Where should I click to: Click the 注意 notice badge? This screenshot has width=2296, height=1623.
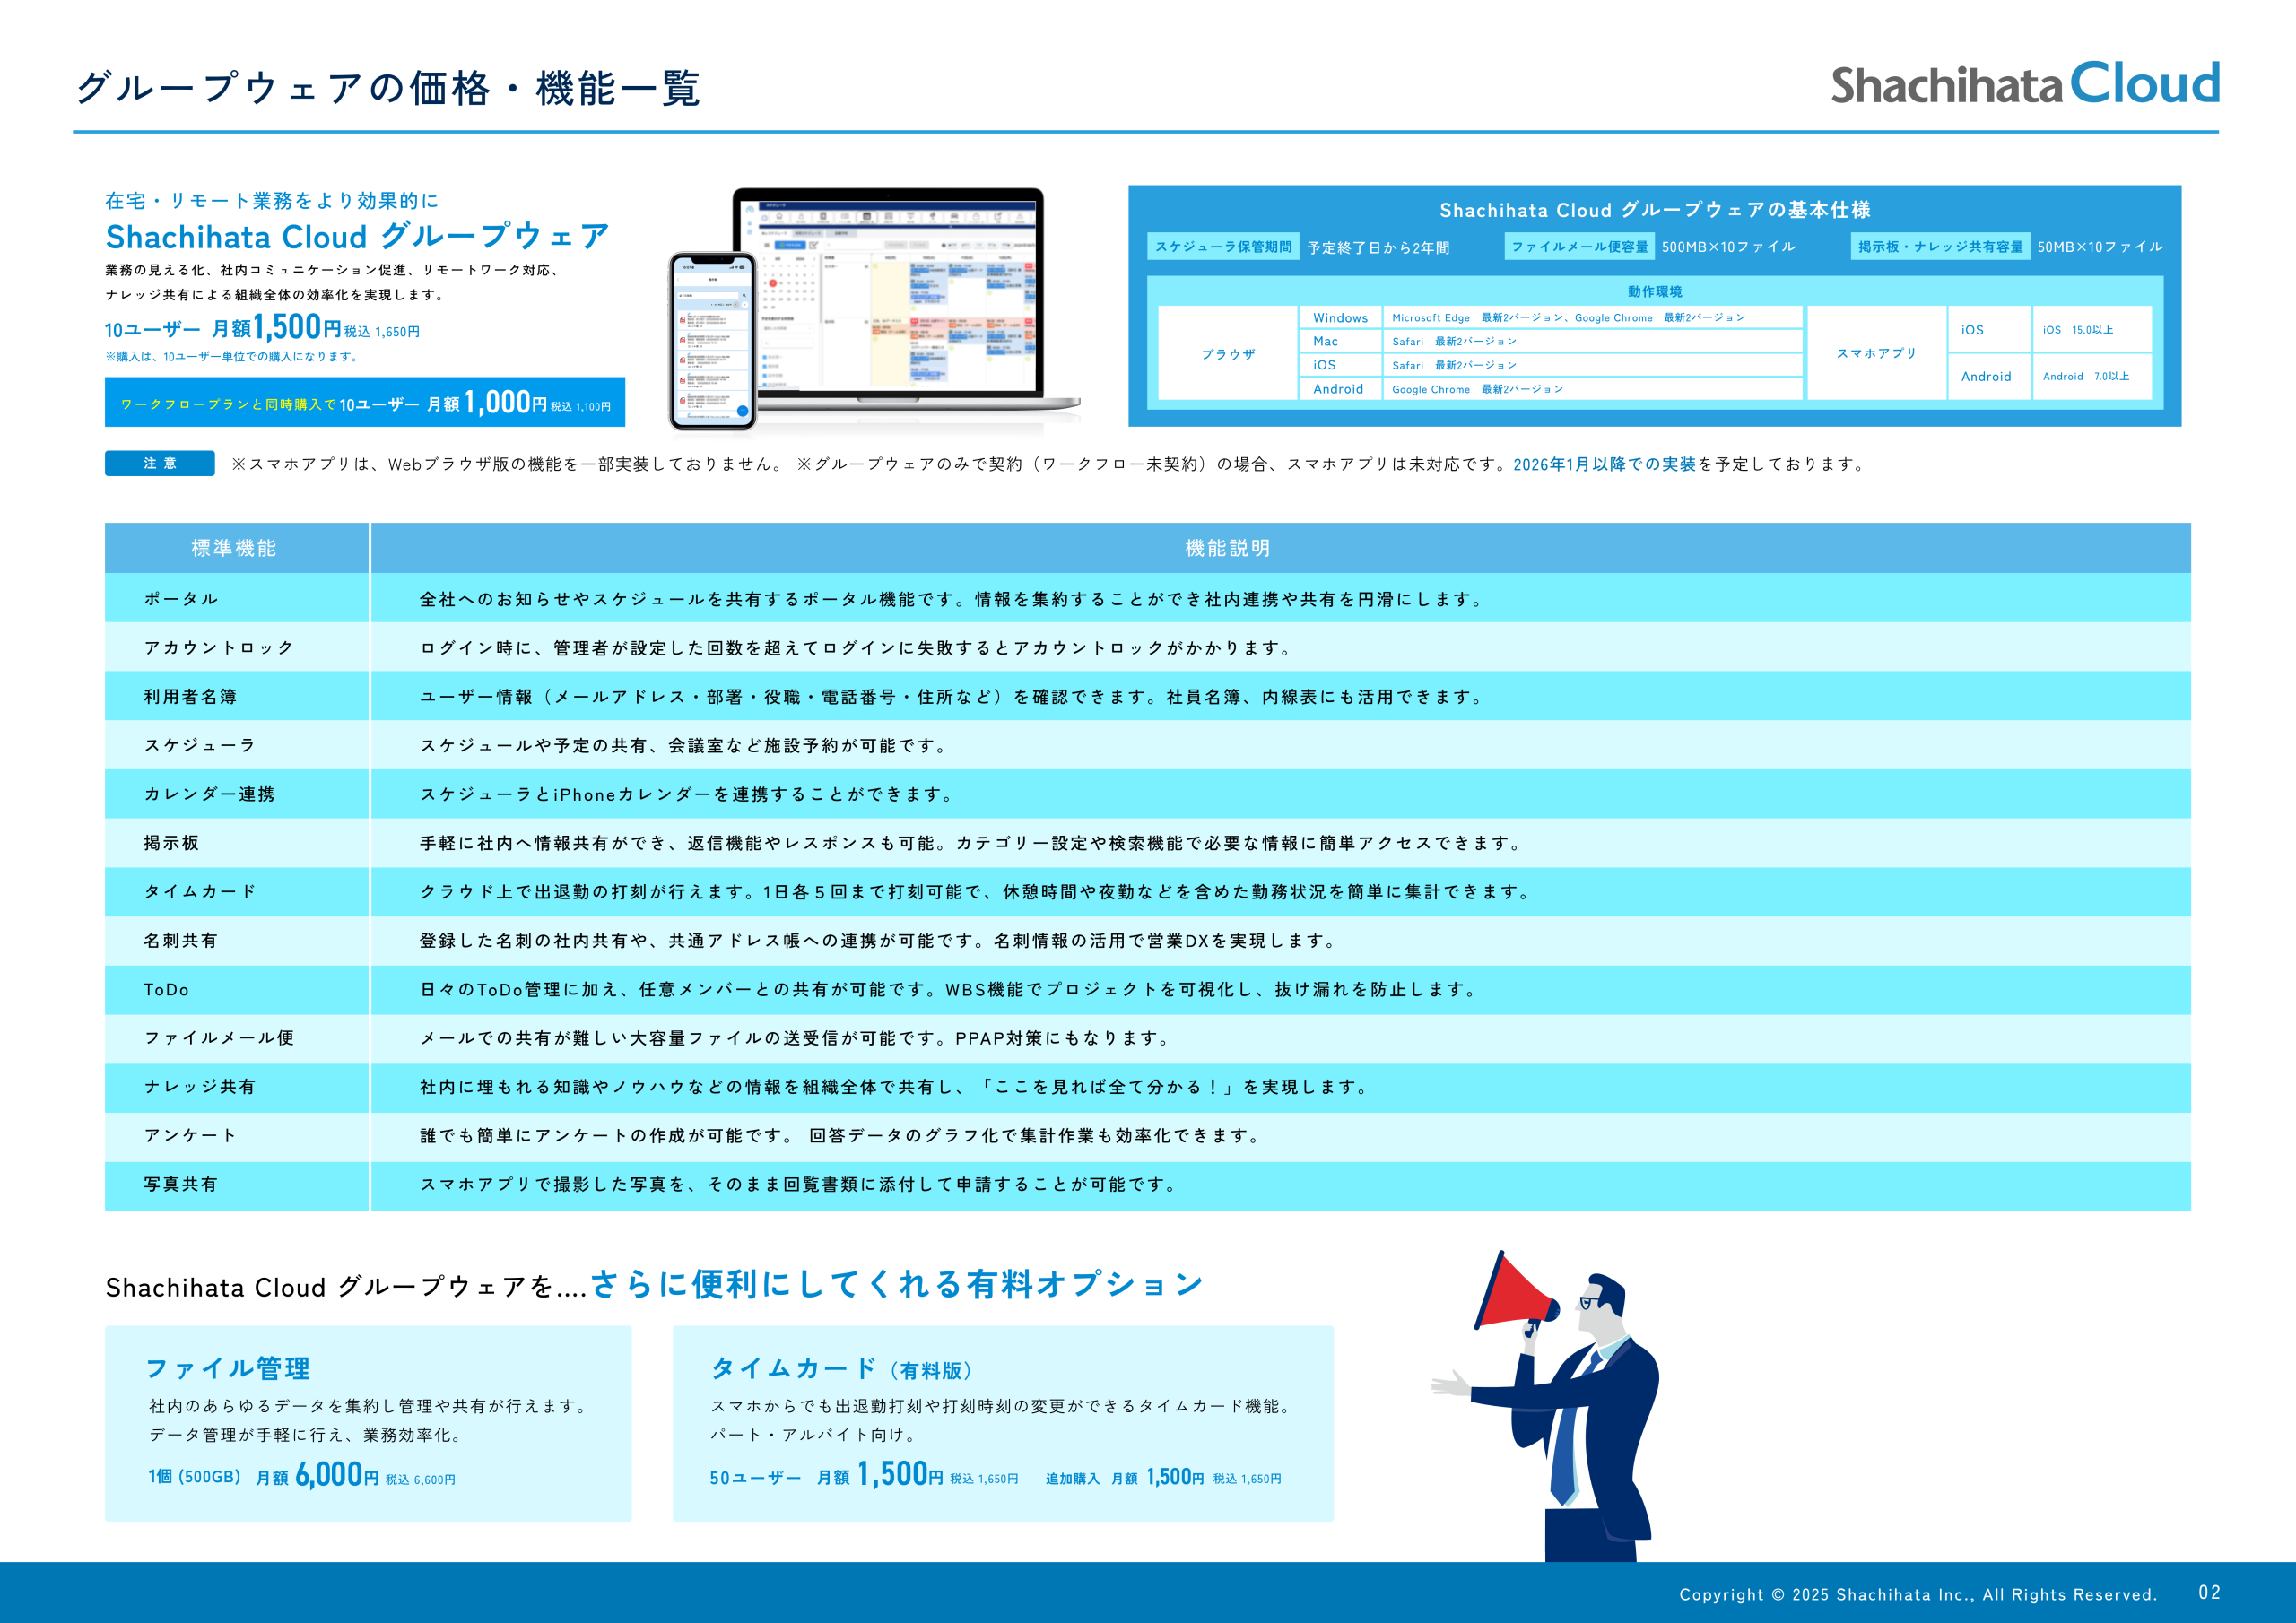coord(159,463)
